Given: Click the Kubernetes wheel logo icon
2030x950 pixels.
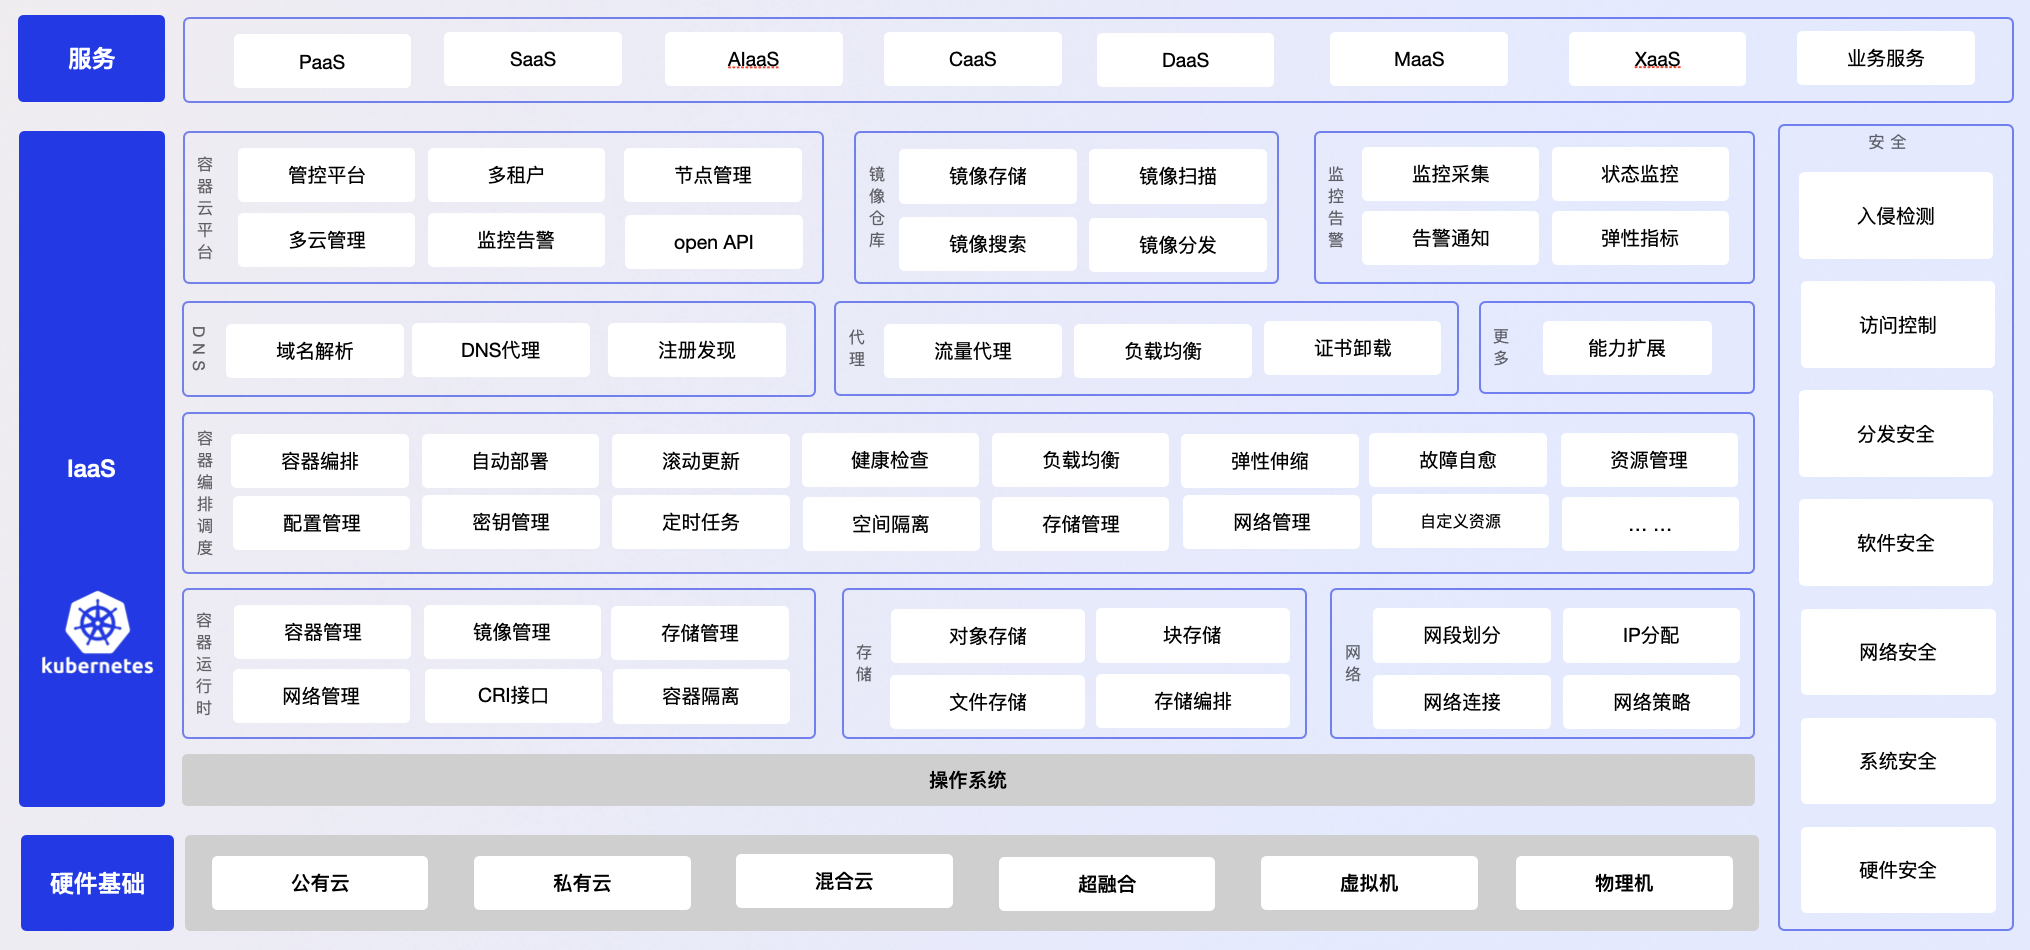Looking at the screenshot, I should (x=97, y=623).
